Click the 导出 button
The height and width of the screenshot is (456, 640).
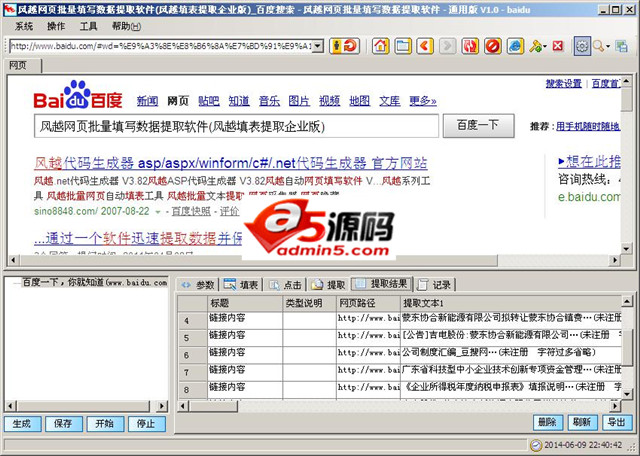click(617, 422)
